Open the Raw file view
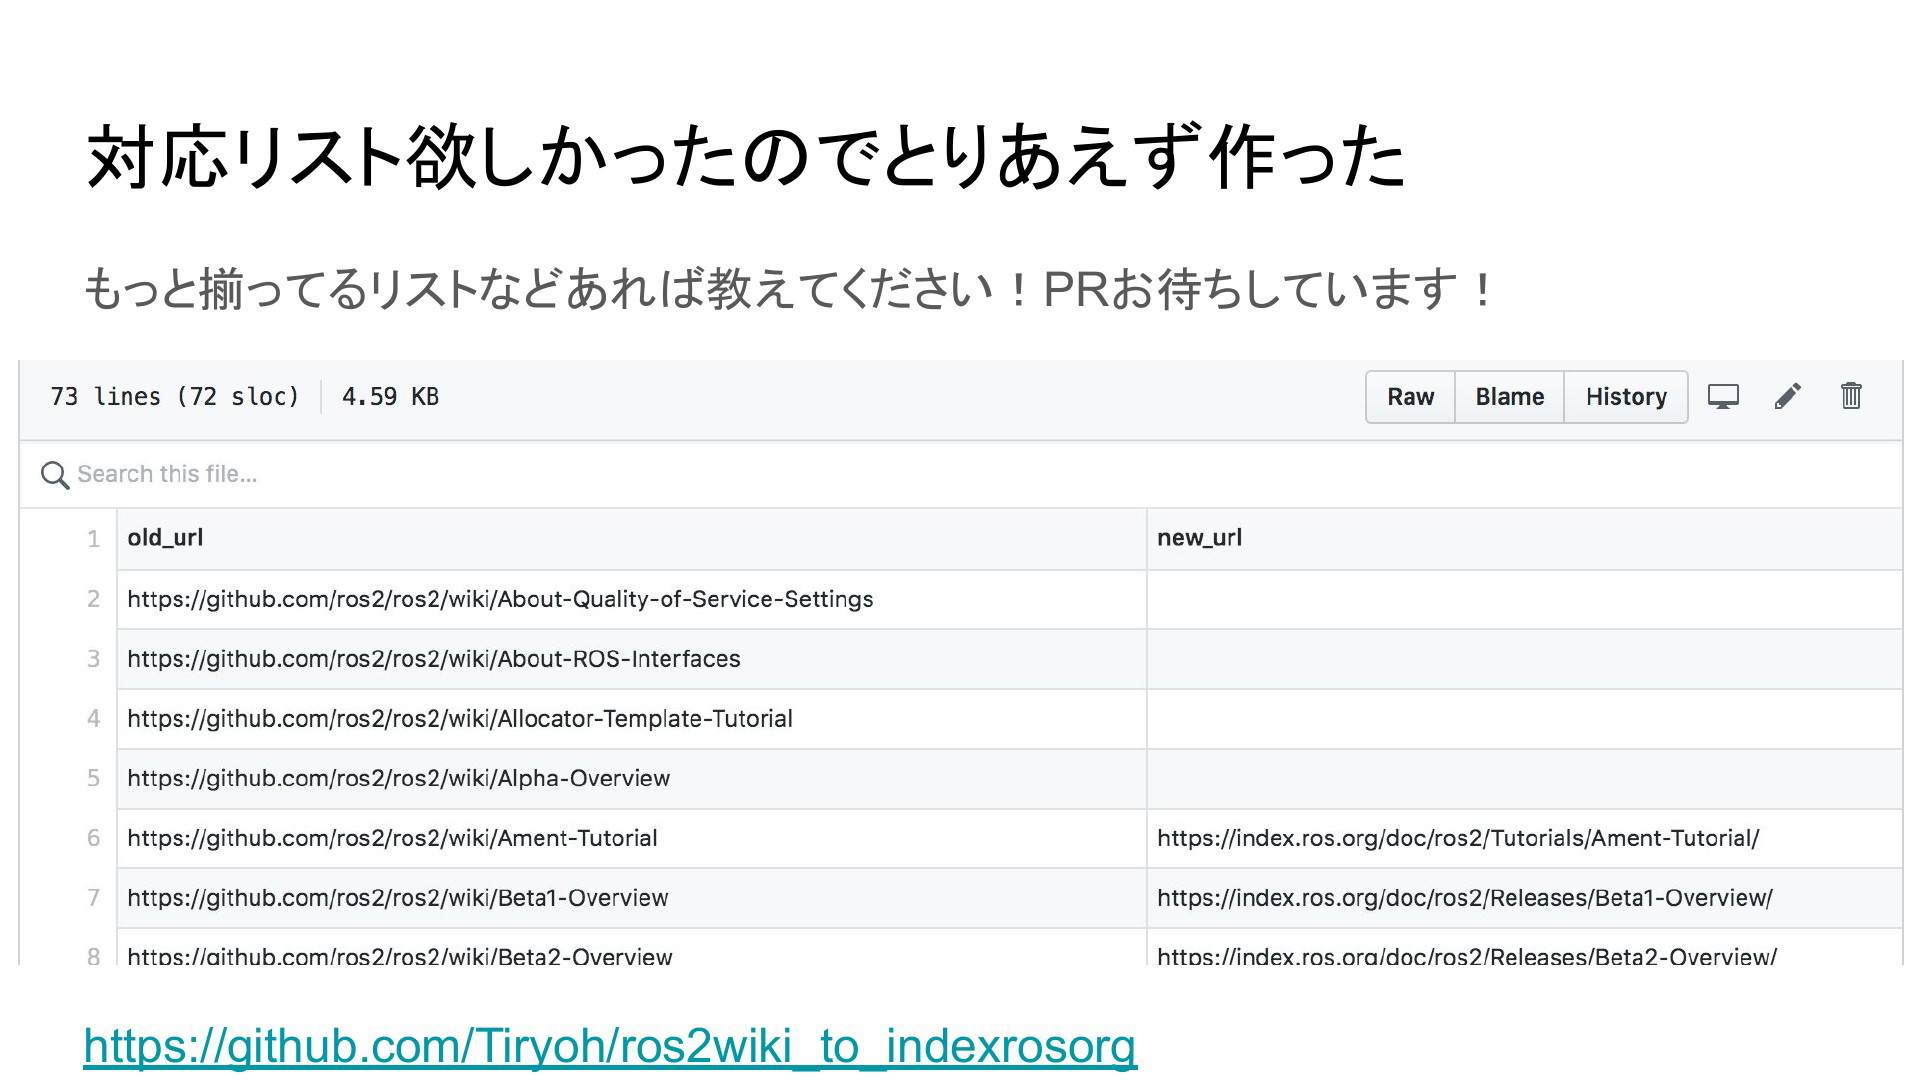1920x1080 pixels. 1410,397
